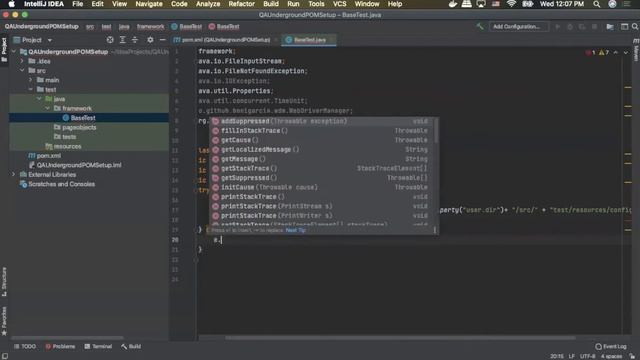Open the Navigate menu
The height and width of the screenshot is (360, 640).
click(149, 4)
